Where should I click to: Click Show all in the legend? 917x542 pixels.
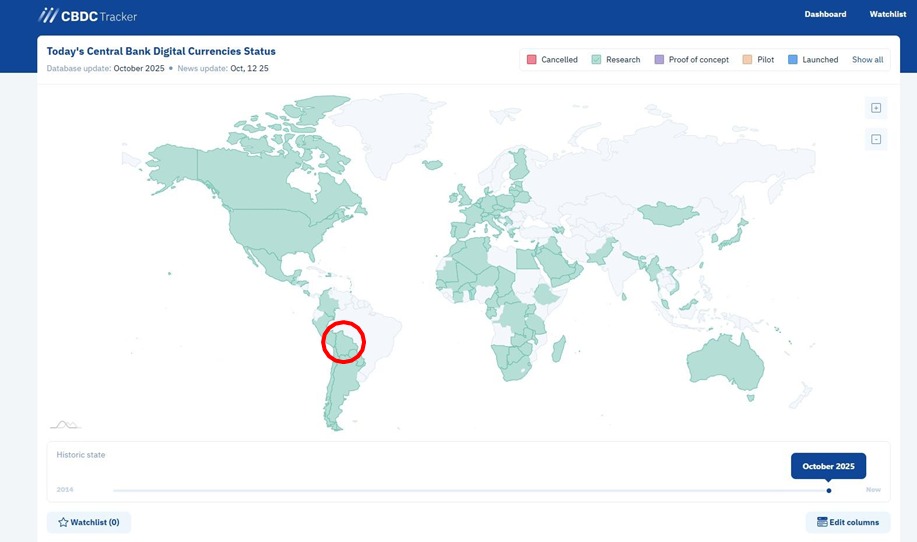pyautogui.click(x=867, y=60)
